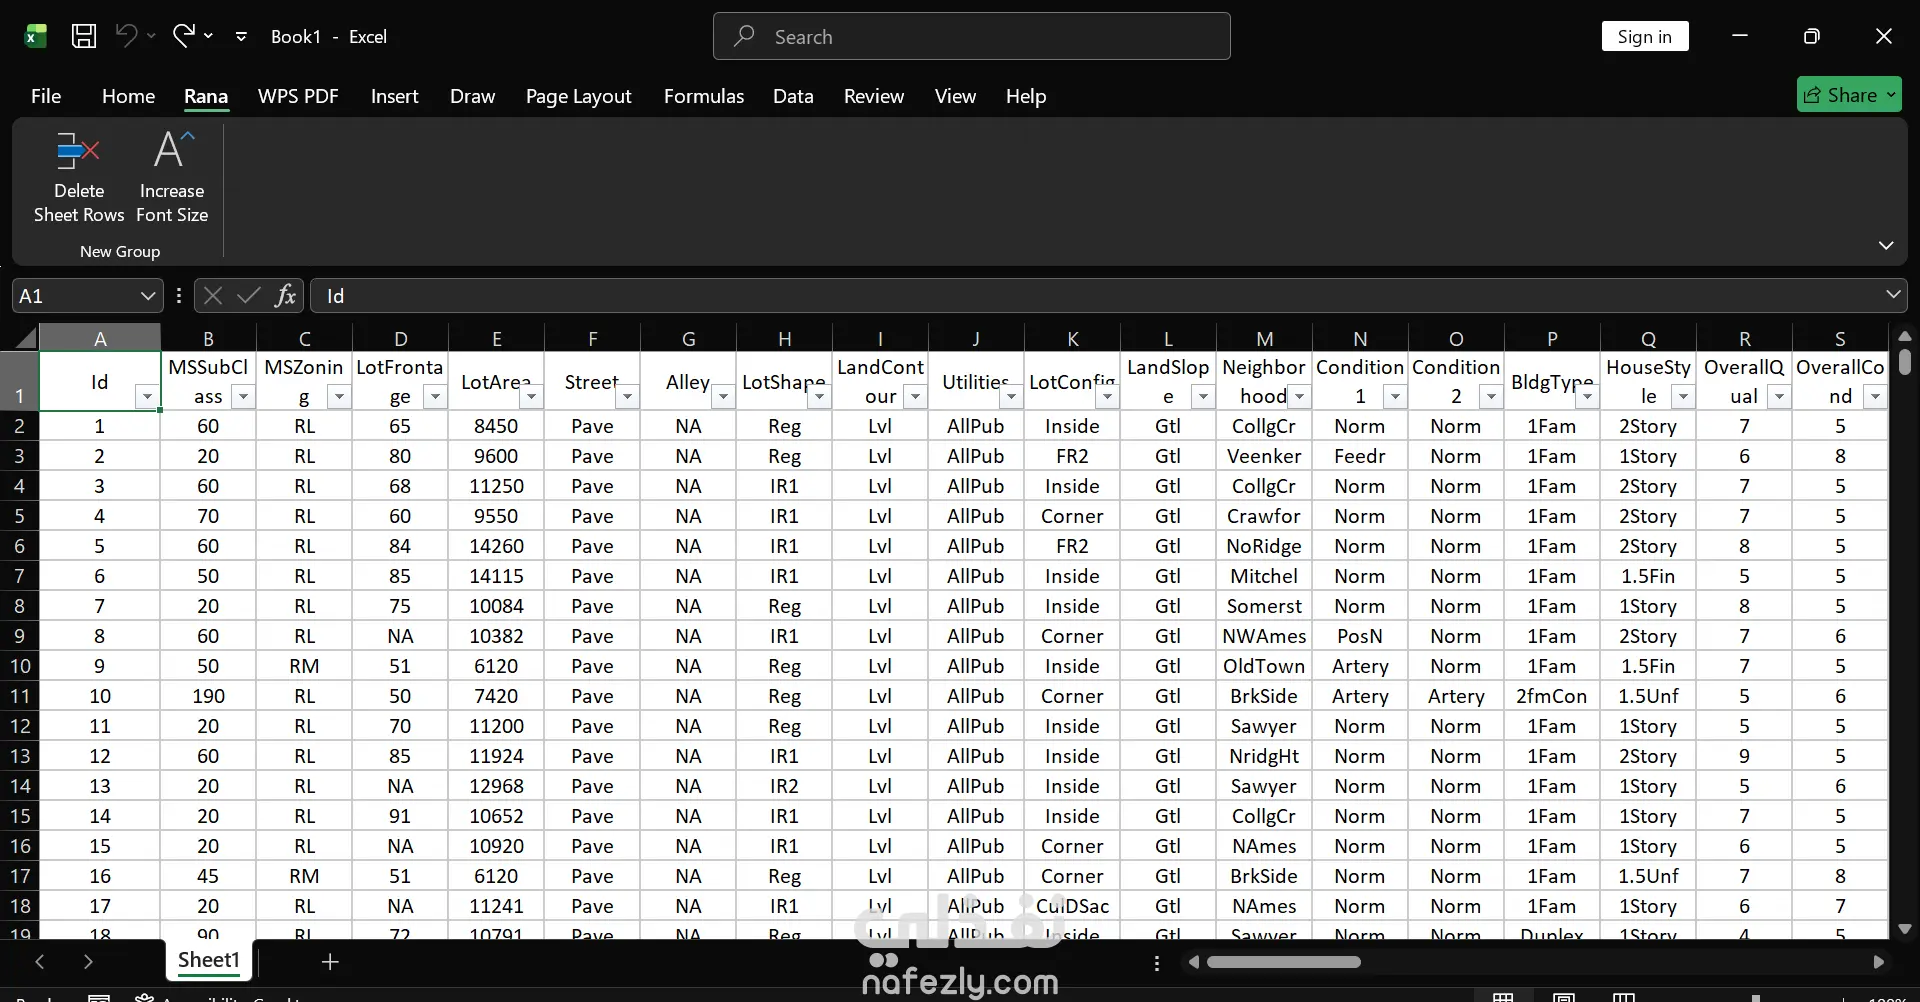Screen dimensions: 1920x1002
Task: Expand the formula bar chevron
Action: click(x=1893, y=295)
